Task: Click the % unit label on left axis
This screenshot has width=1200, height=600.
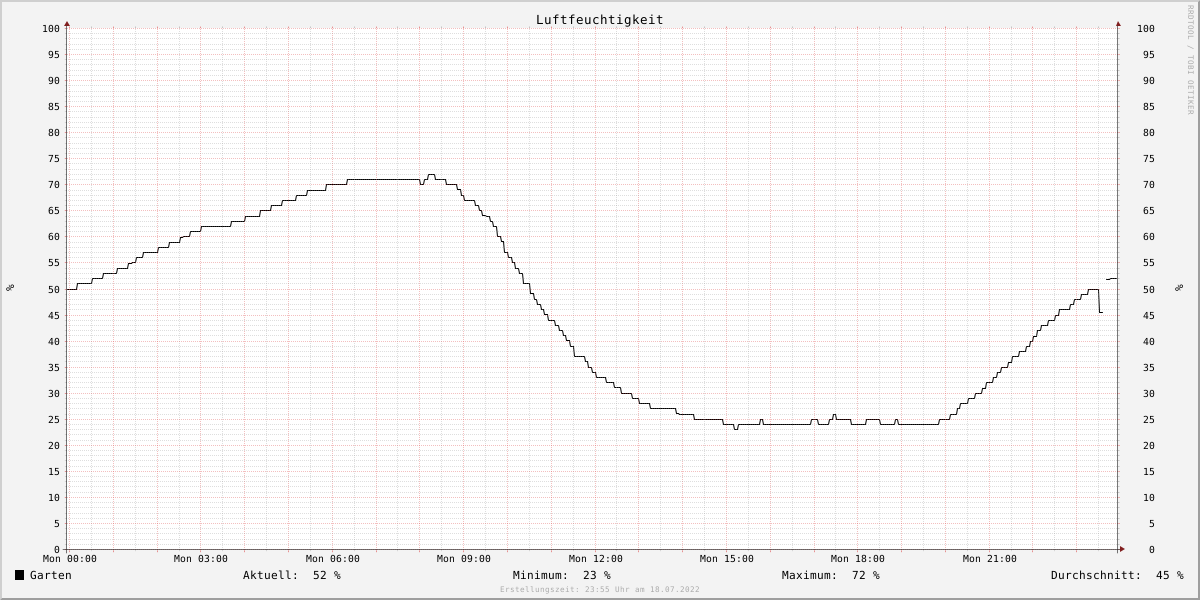Action: (x=10, y=288)
